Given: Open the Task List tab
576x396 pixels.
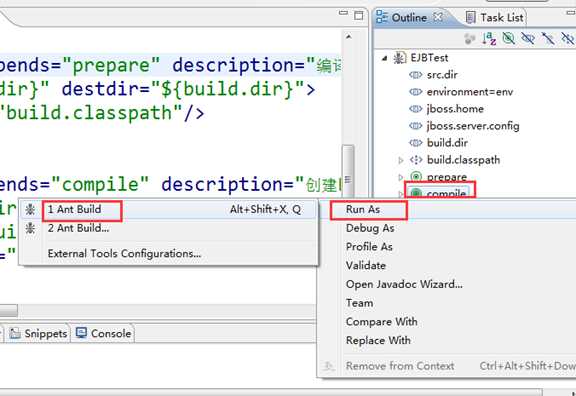Looking at the screenshot, I should [502, 17].
